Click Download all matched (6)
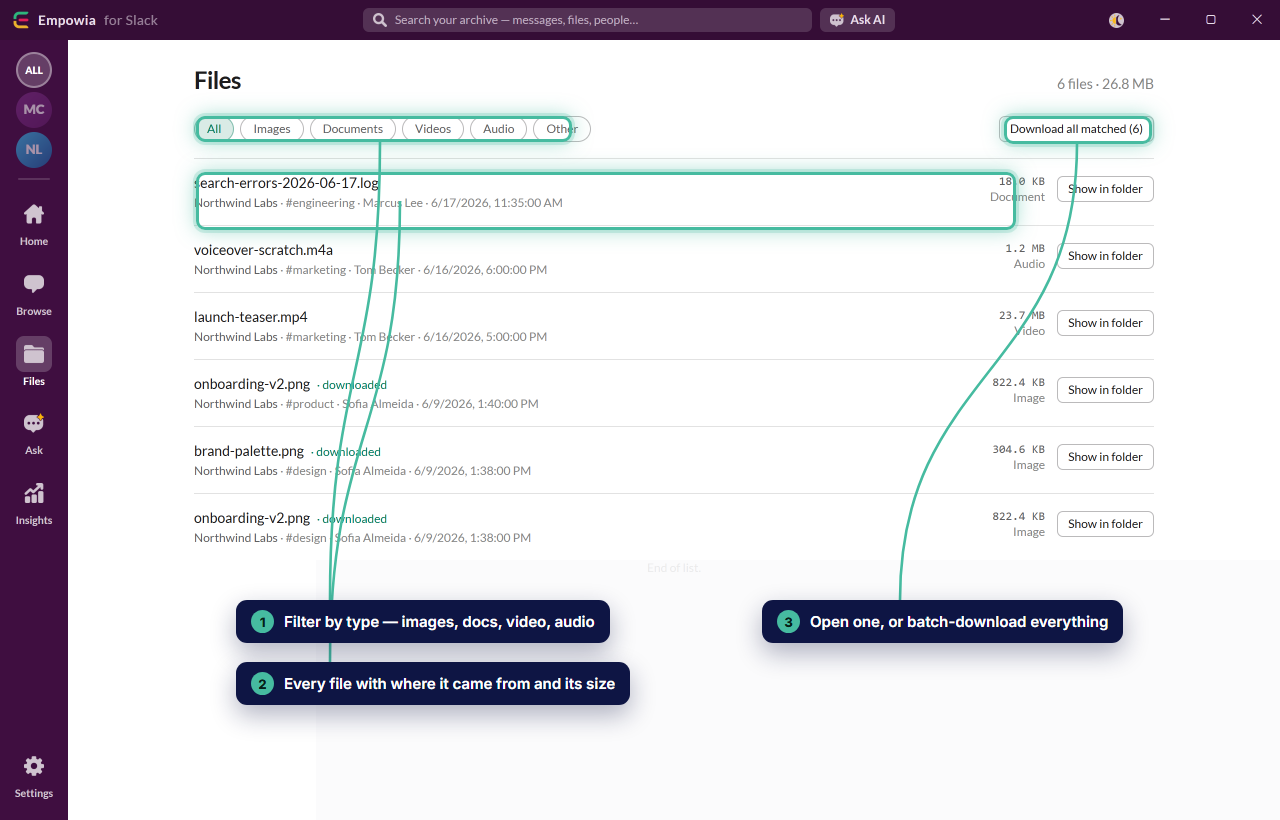 1076,129
